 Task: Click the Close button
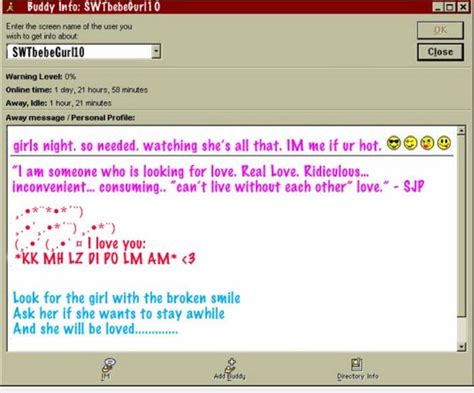coord(440,52)
